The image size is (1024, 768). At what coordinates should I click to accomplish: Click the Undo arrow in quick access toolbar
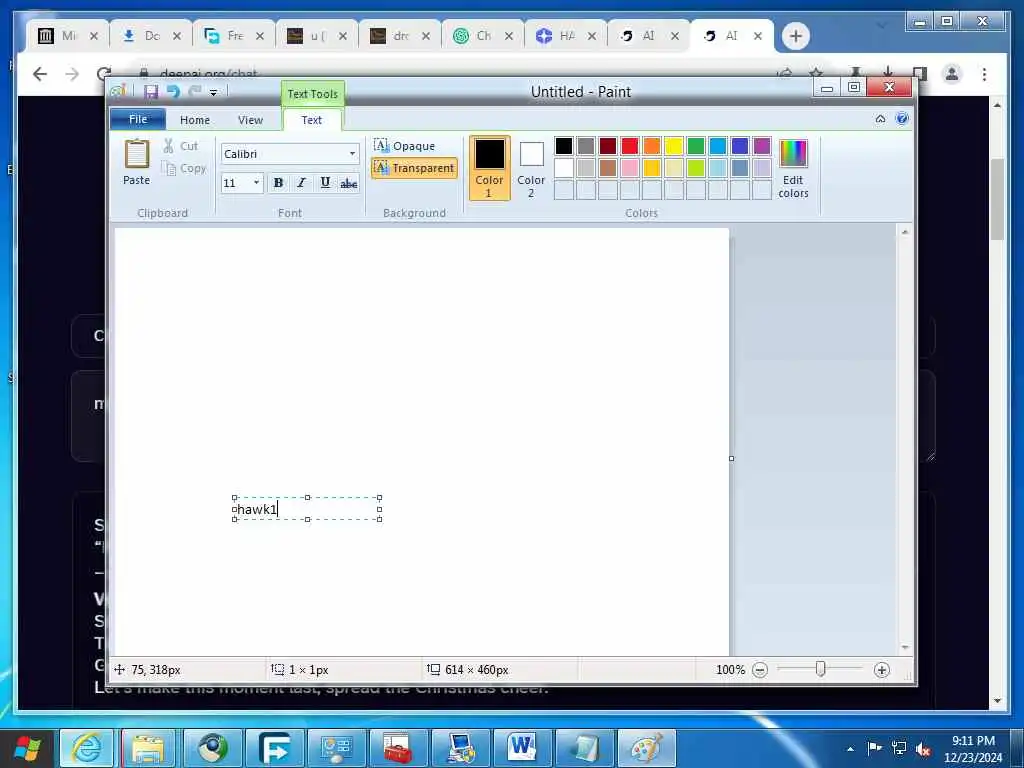pos(173,91)
